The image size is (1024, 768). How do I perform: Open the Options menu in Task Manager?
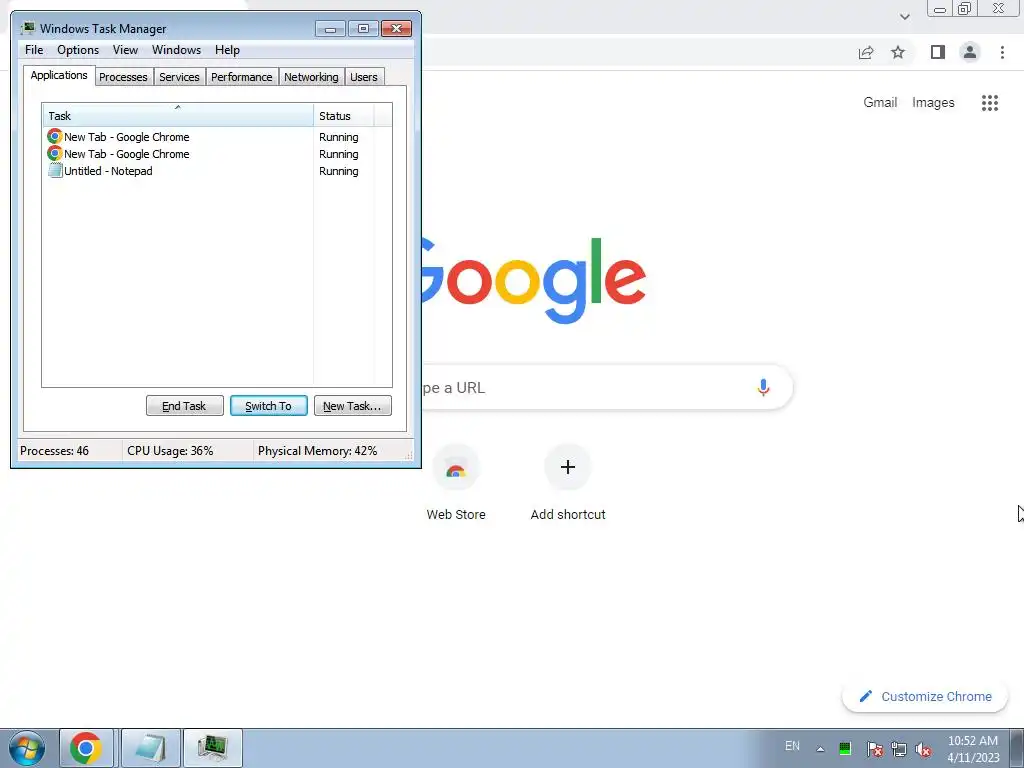[x=78, y=50]
